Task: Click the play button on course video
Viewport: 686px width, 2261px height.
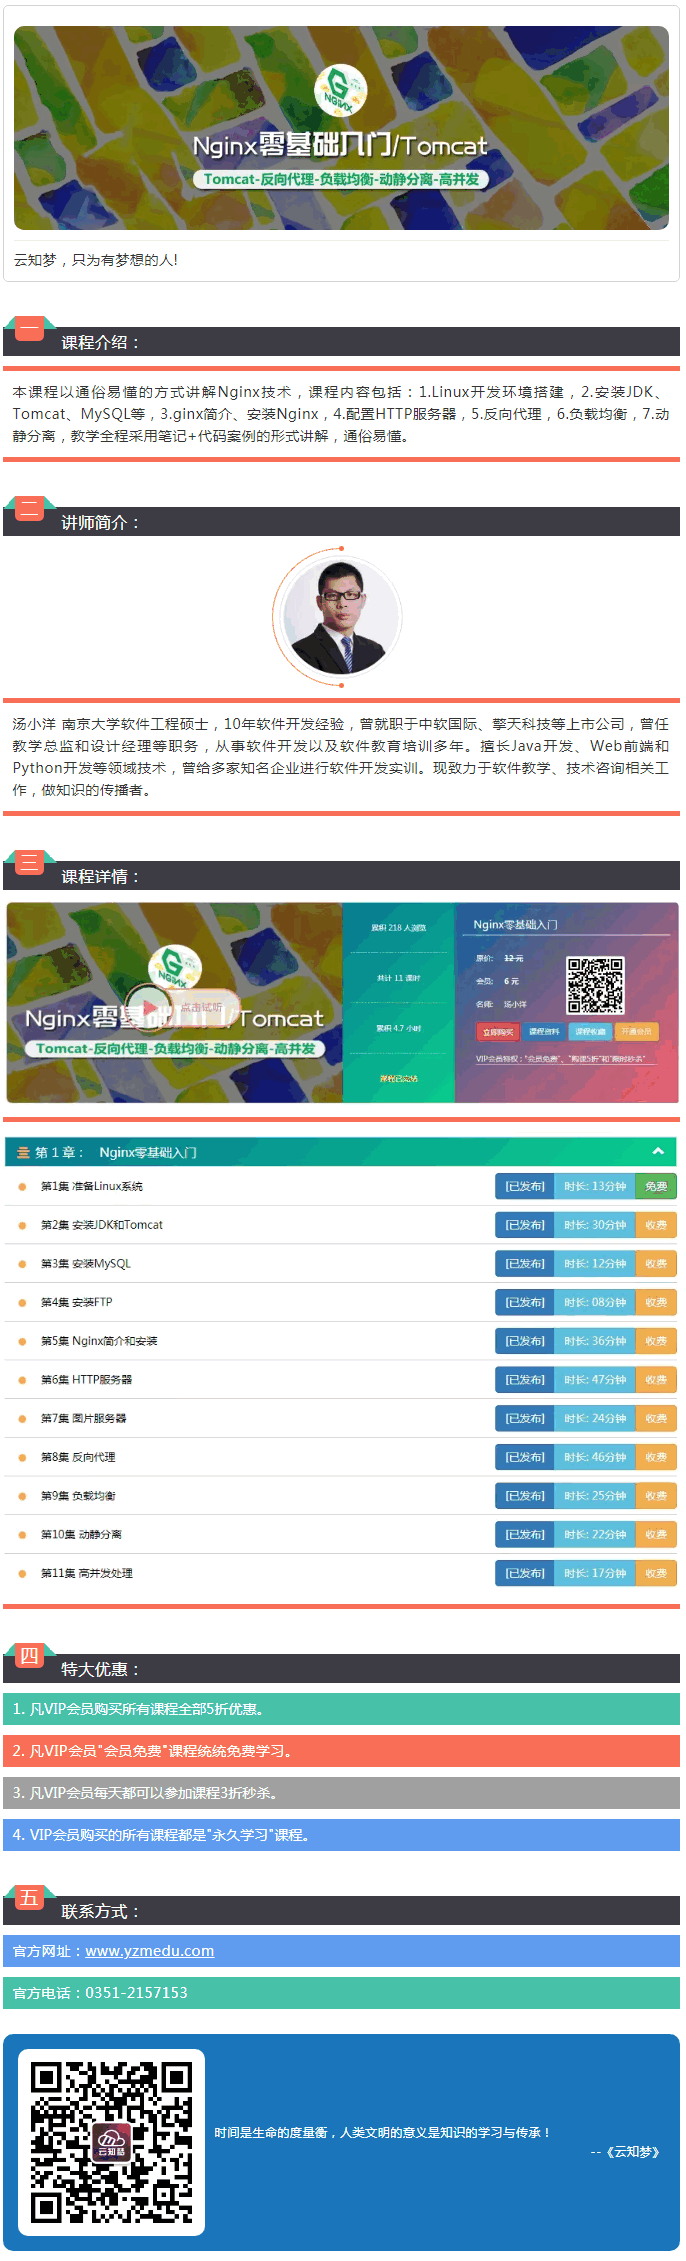Action: 148,1007
